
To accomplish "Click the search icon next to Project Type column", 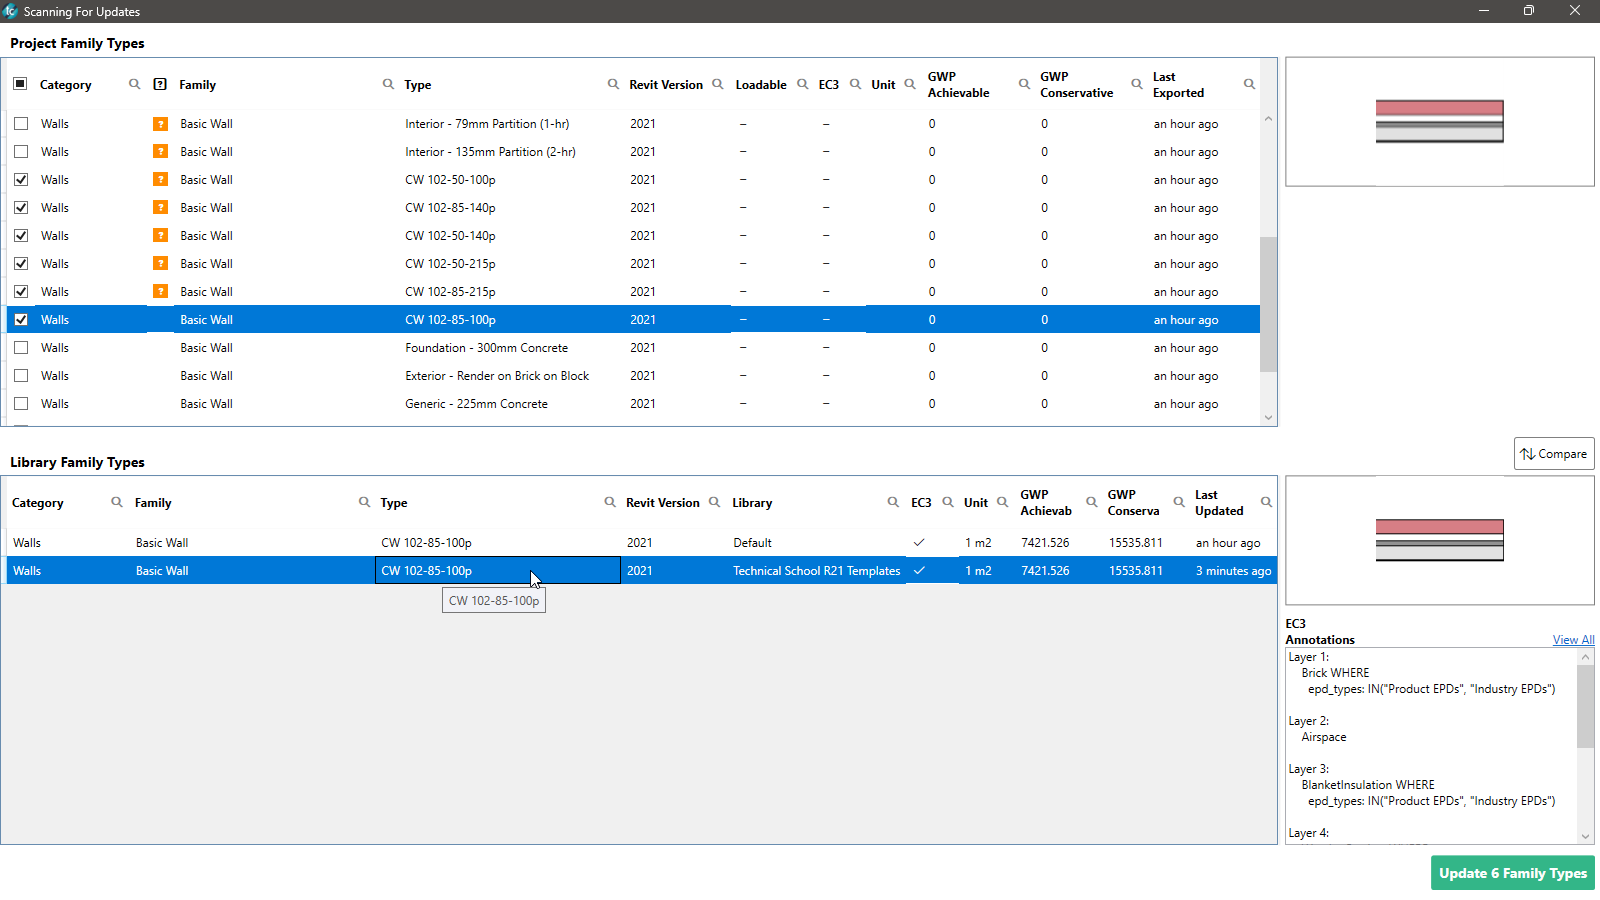I will [x=613, y=84].
